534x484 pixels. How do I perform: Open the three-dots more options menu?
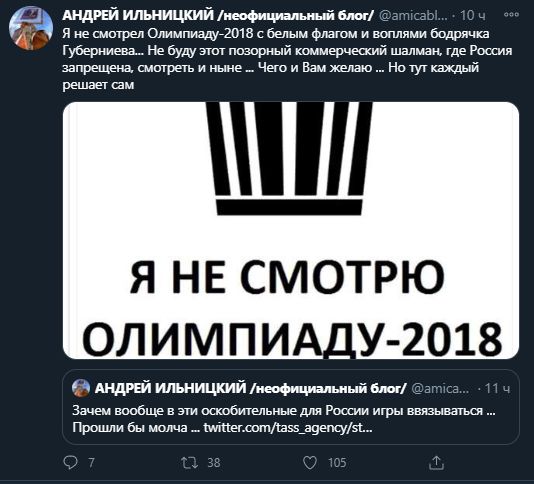point(511,15)
